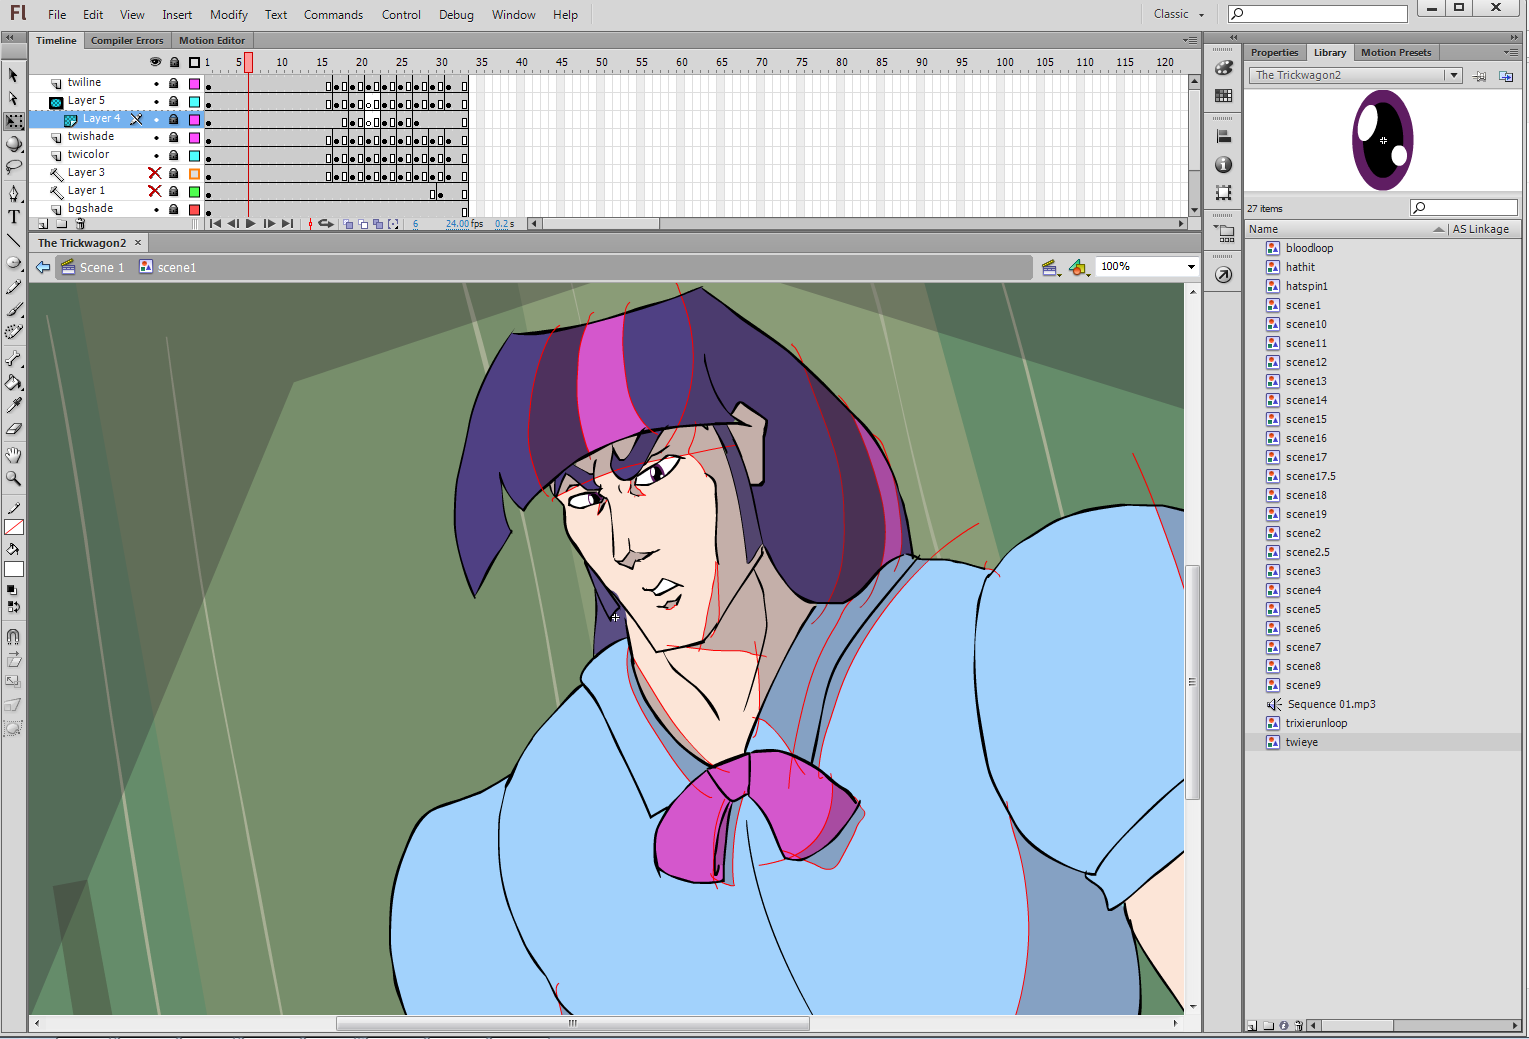Unlock the twishade layer
Image resolution: width=1529 pixels, height=1039 pixels.
(174, 137)
